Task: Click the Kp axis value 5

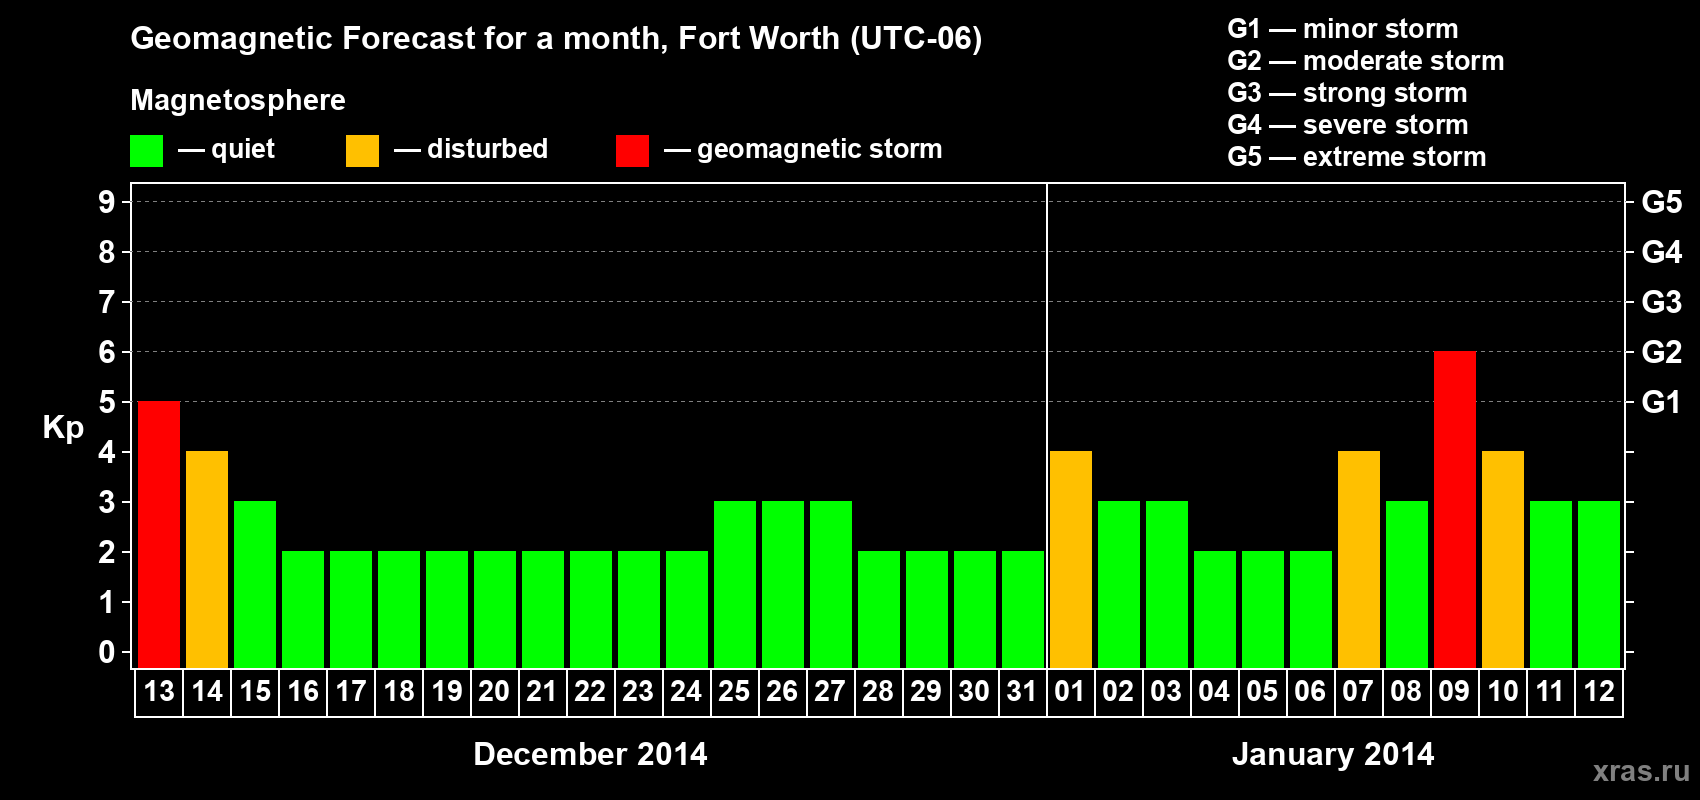Action: point(107,402)
